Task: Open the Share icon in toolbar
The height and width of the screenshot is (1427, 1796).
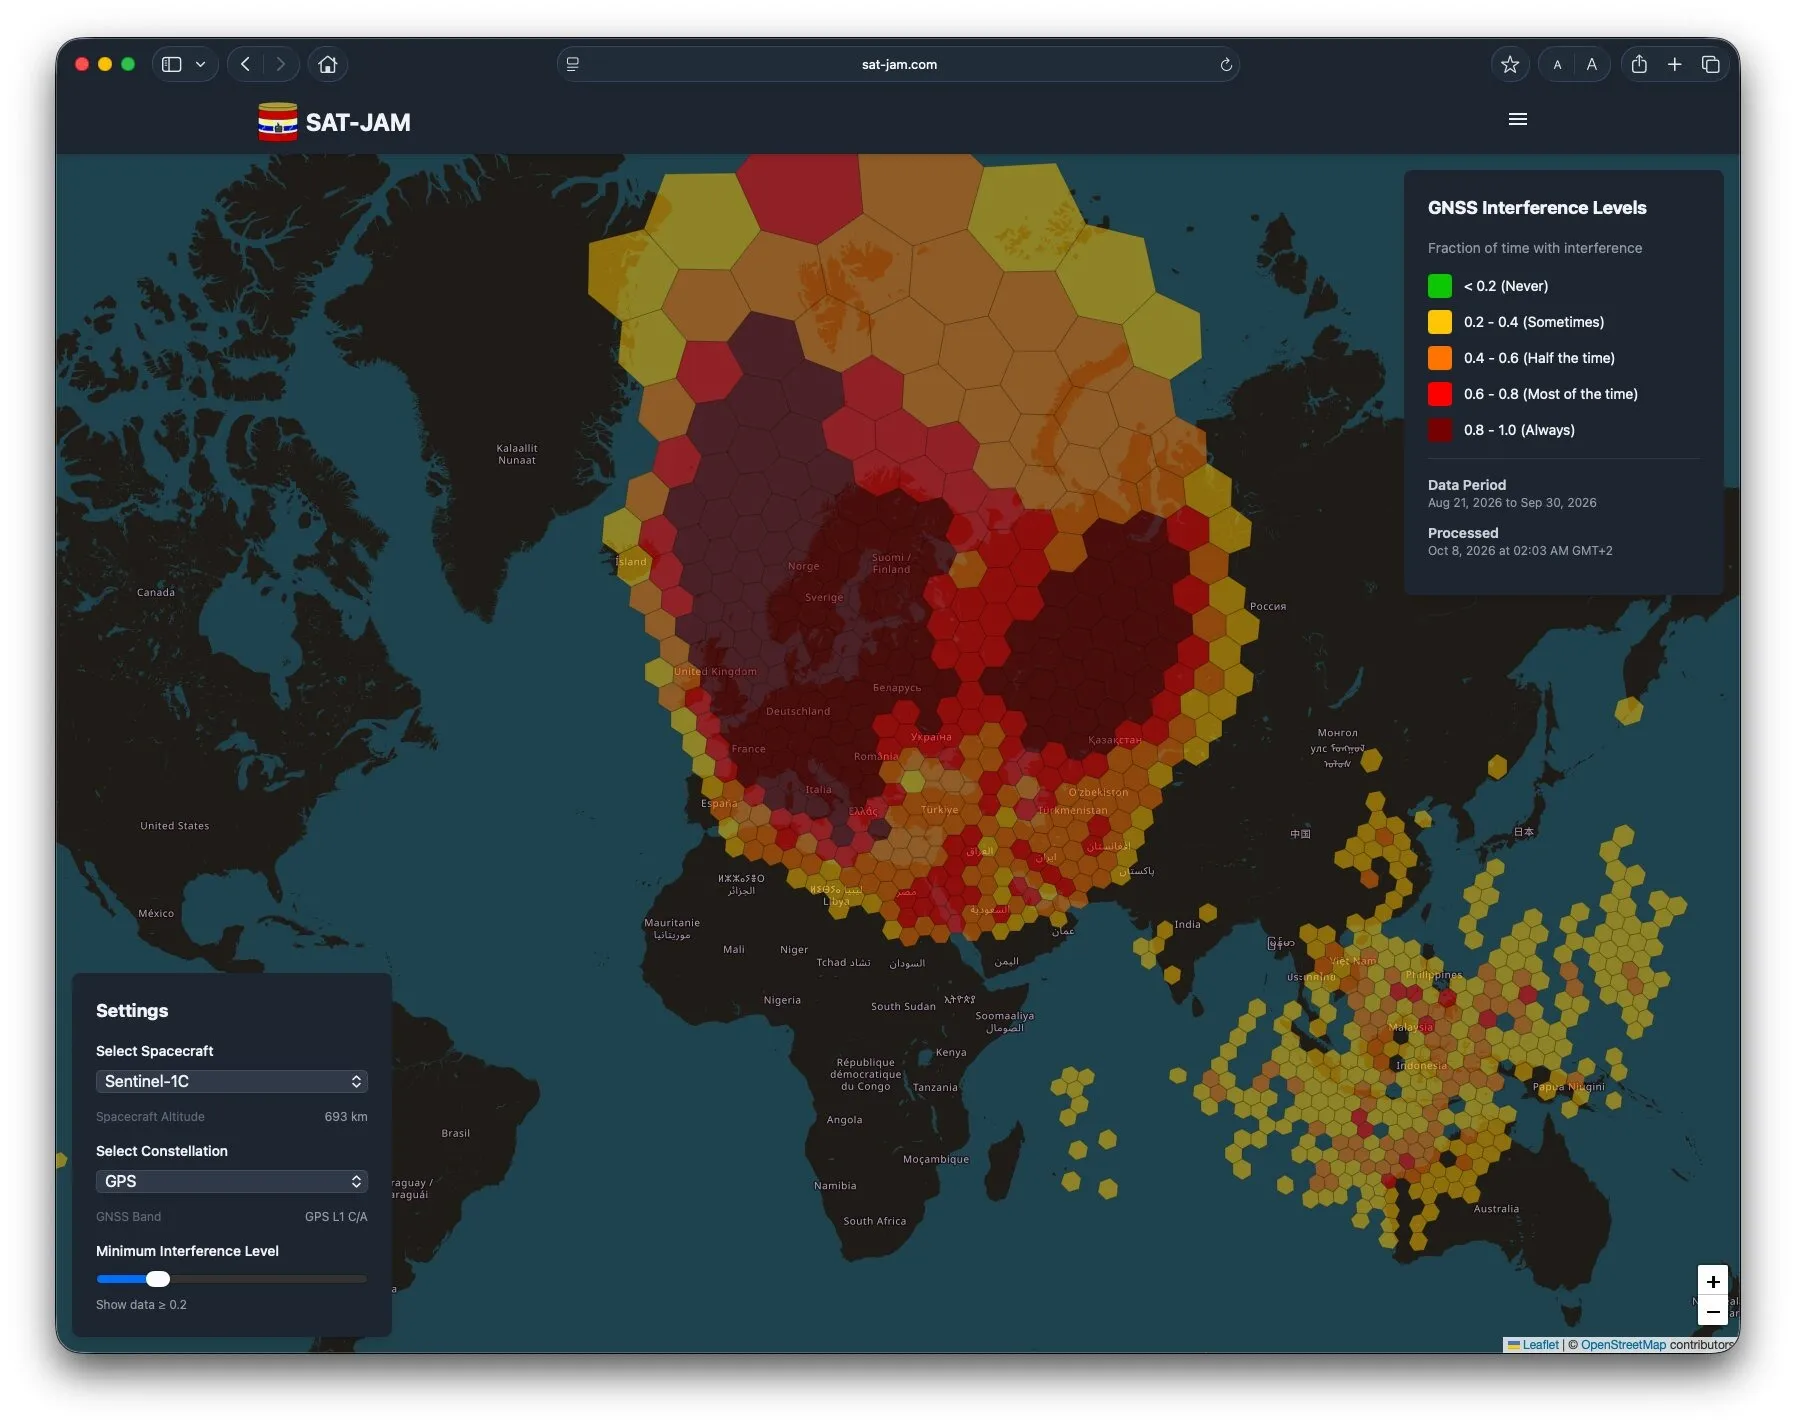Action: 1639,64
